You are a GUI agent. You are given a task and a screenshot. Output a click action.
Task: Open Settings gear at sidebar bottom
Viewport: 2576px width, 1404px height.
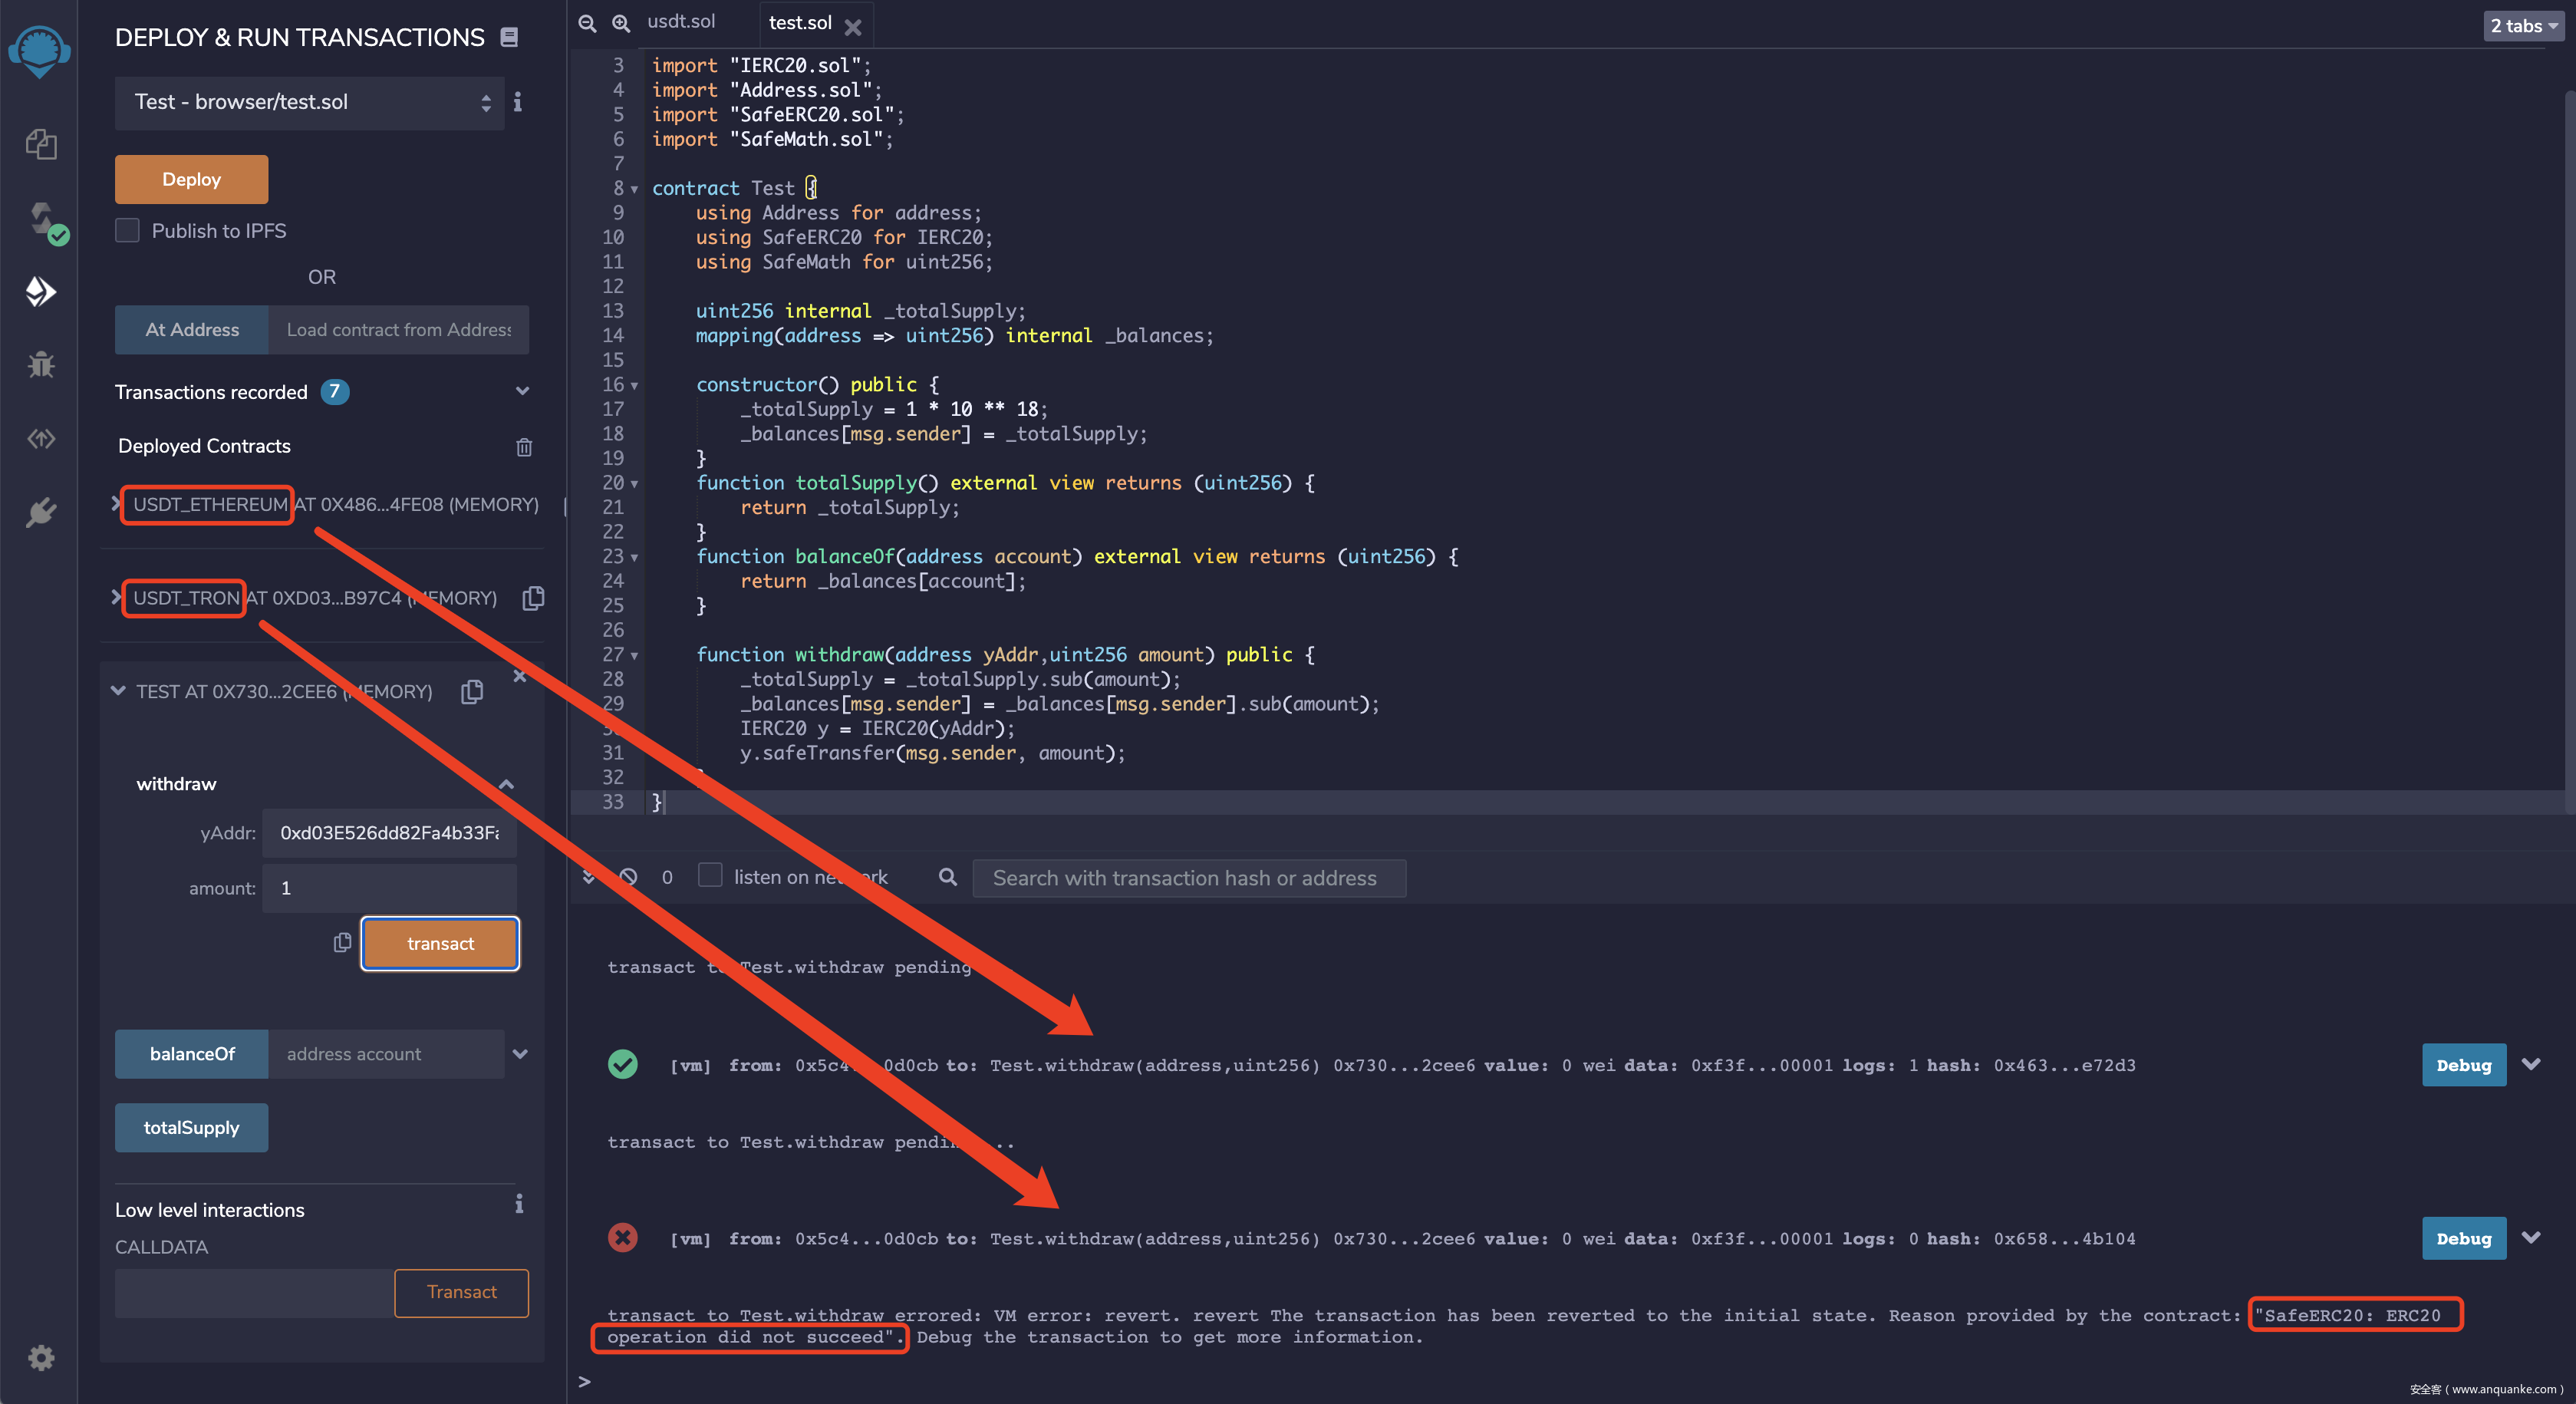click(x=41, y=1357)
